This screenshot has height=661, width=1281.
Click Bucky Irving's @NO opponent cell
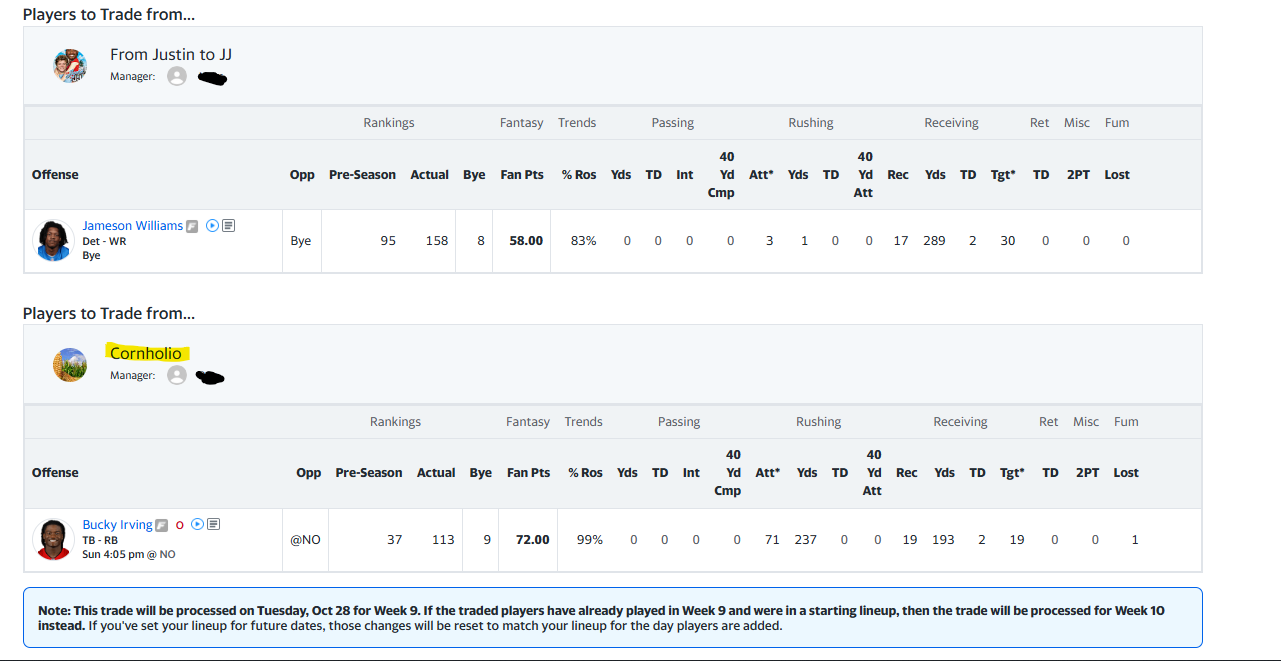(x=305, y=539)
